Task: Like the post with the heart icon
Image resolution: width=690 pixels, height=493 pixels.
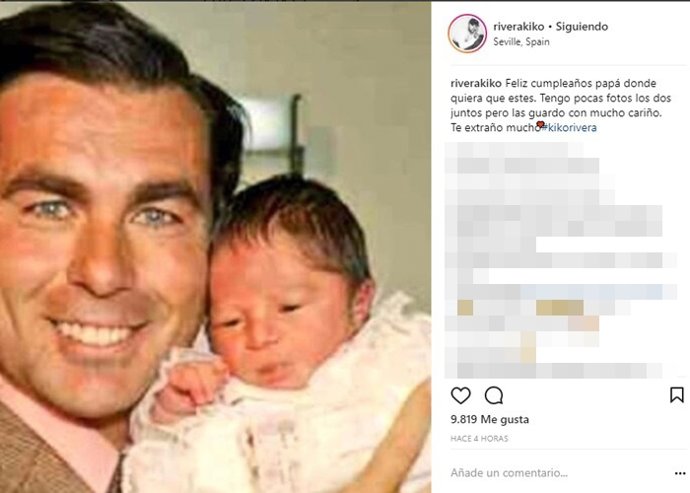Action: (460, 395)
